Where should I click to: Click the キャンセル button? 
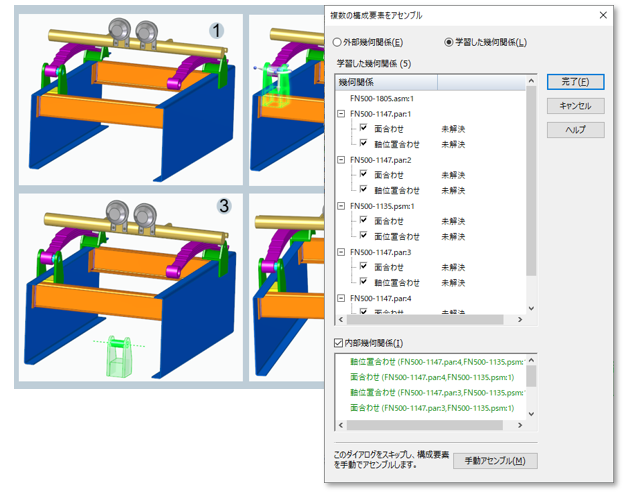tap(575, 106)
